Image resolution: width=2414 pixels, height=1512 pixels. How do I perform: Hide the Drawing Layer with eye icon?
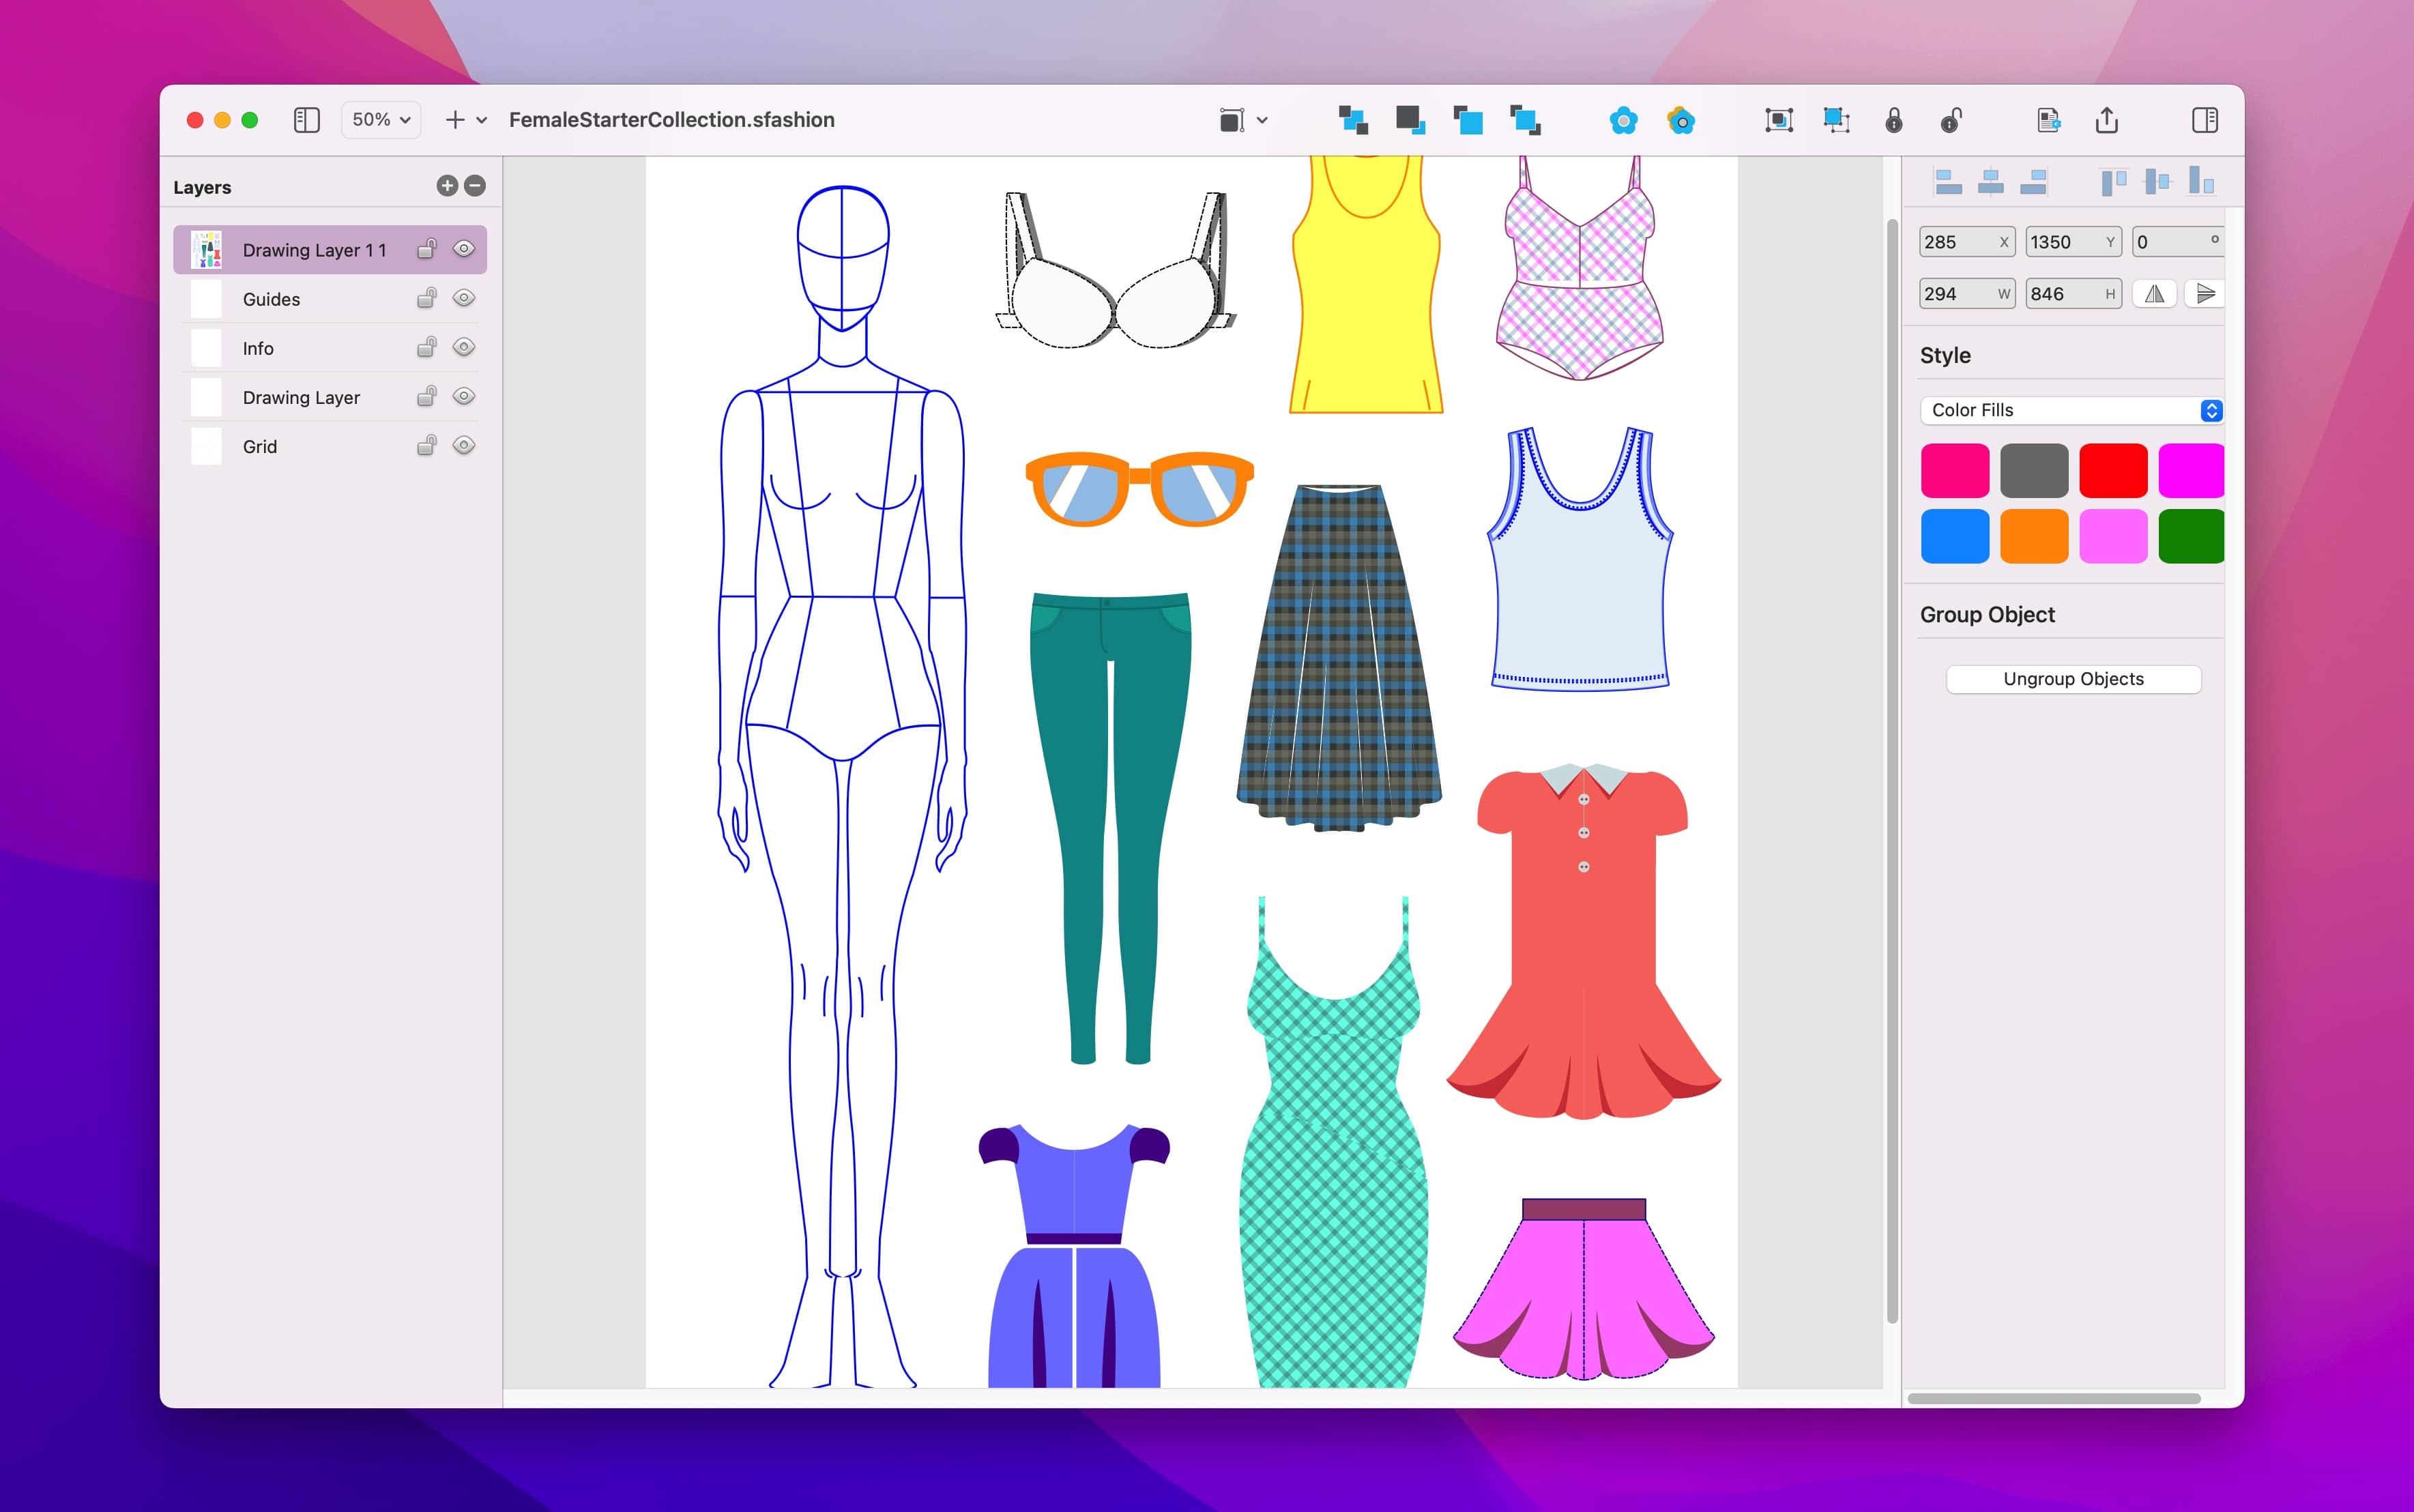(464, 396)
